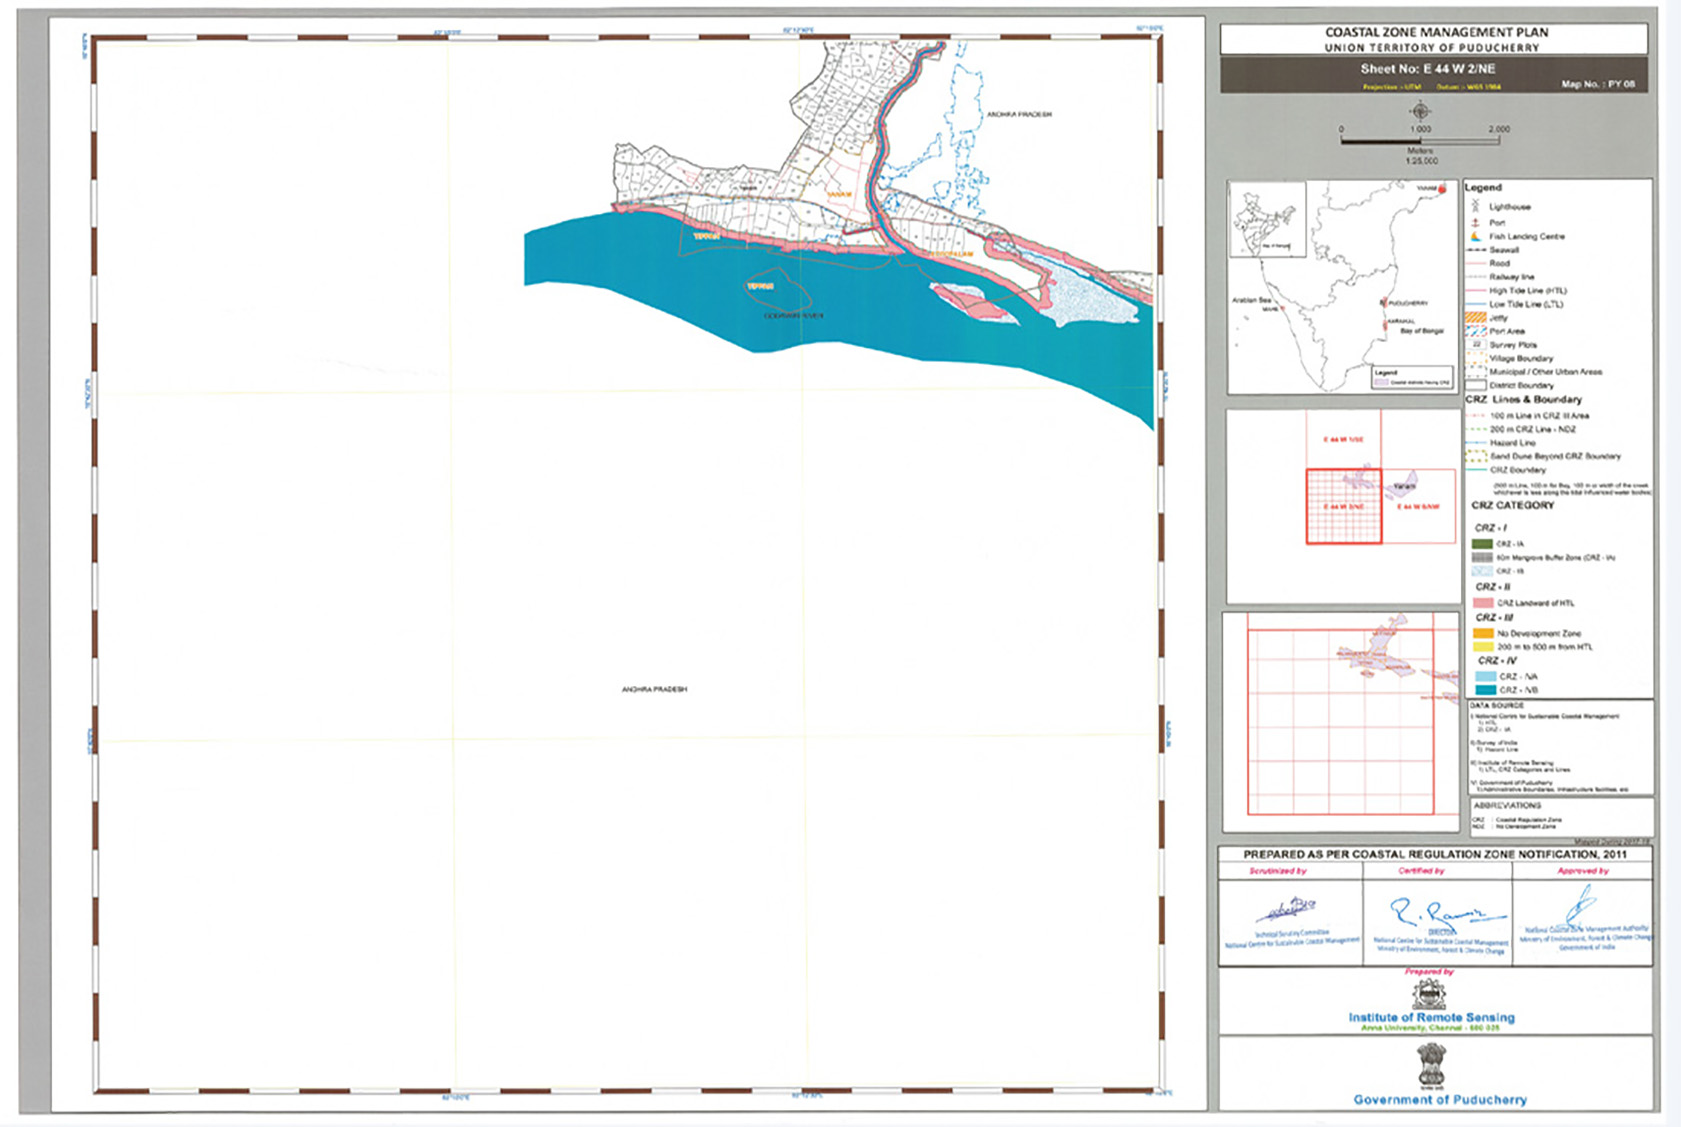Click the dark green CRZ - IA swatch

click(x=1482, y=544)
